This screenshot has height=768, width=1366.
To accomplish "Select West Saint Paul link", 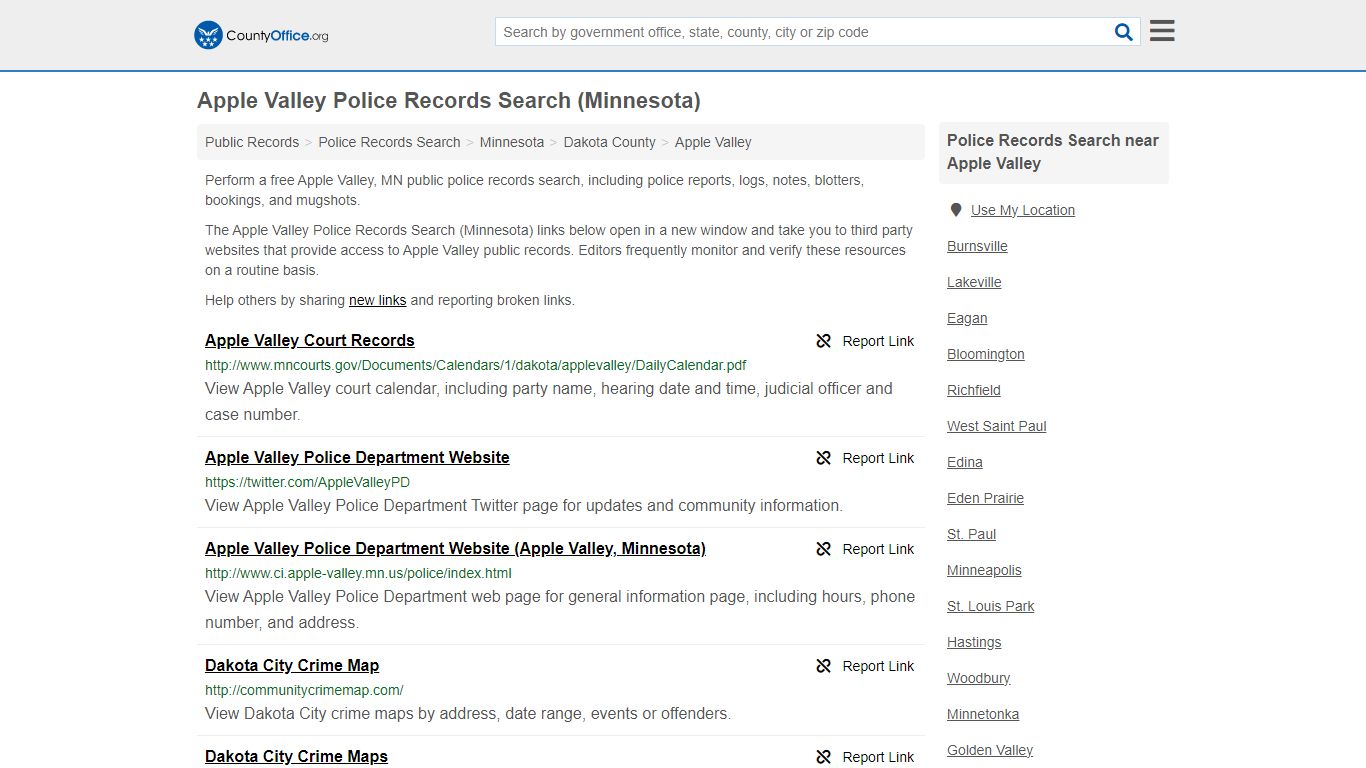I will pos(996,426).
